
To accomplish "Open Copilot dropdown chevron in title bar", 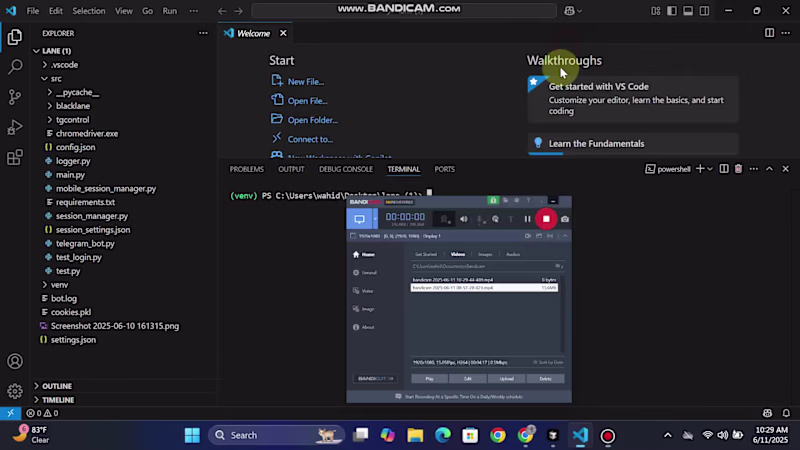I will tap(579, 11).
